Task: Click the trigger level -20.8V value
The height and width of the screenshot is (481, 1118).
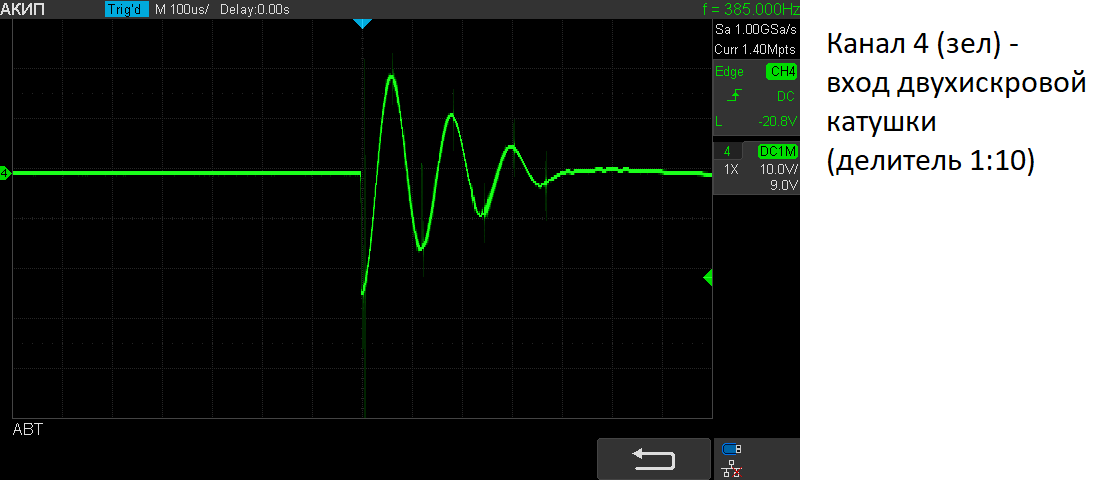Action: [777, 122]
